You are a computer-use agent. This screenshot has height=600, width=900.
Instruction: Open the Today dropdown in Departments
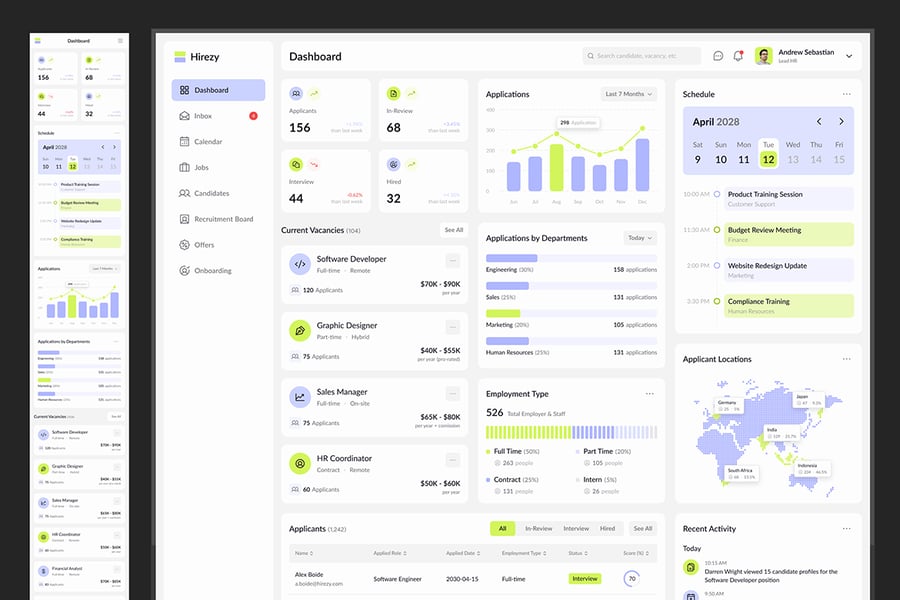click(x=639, y=238)
